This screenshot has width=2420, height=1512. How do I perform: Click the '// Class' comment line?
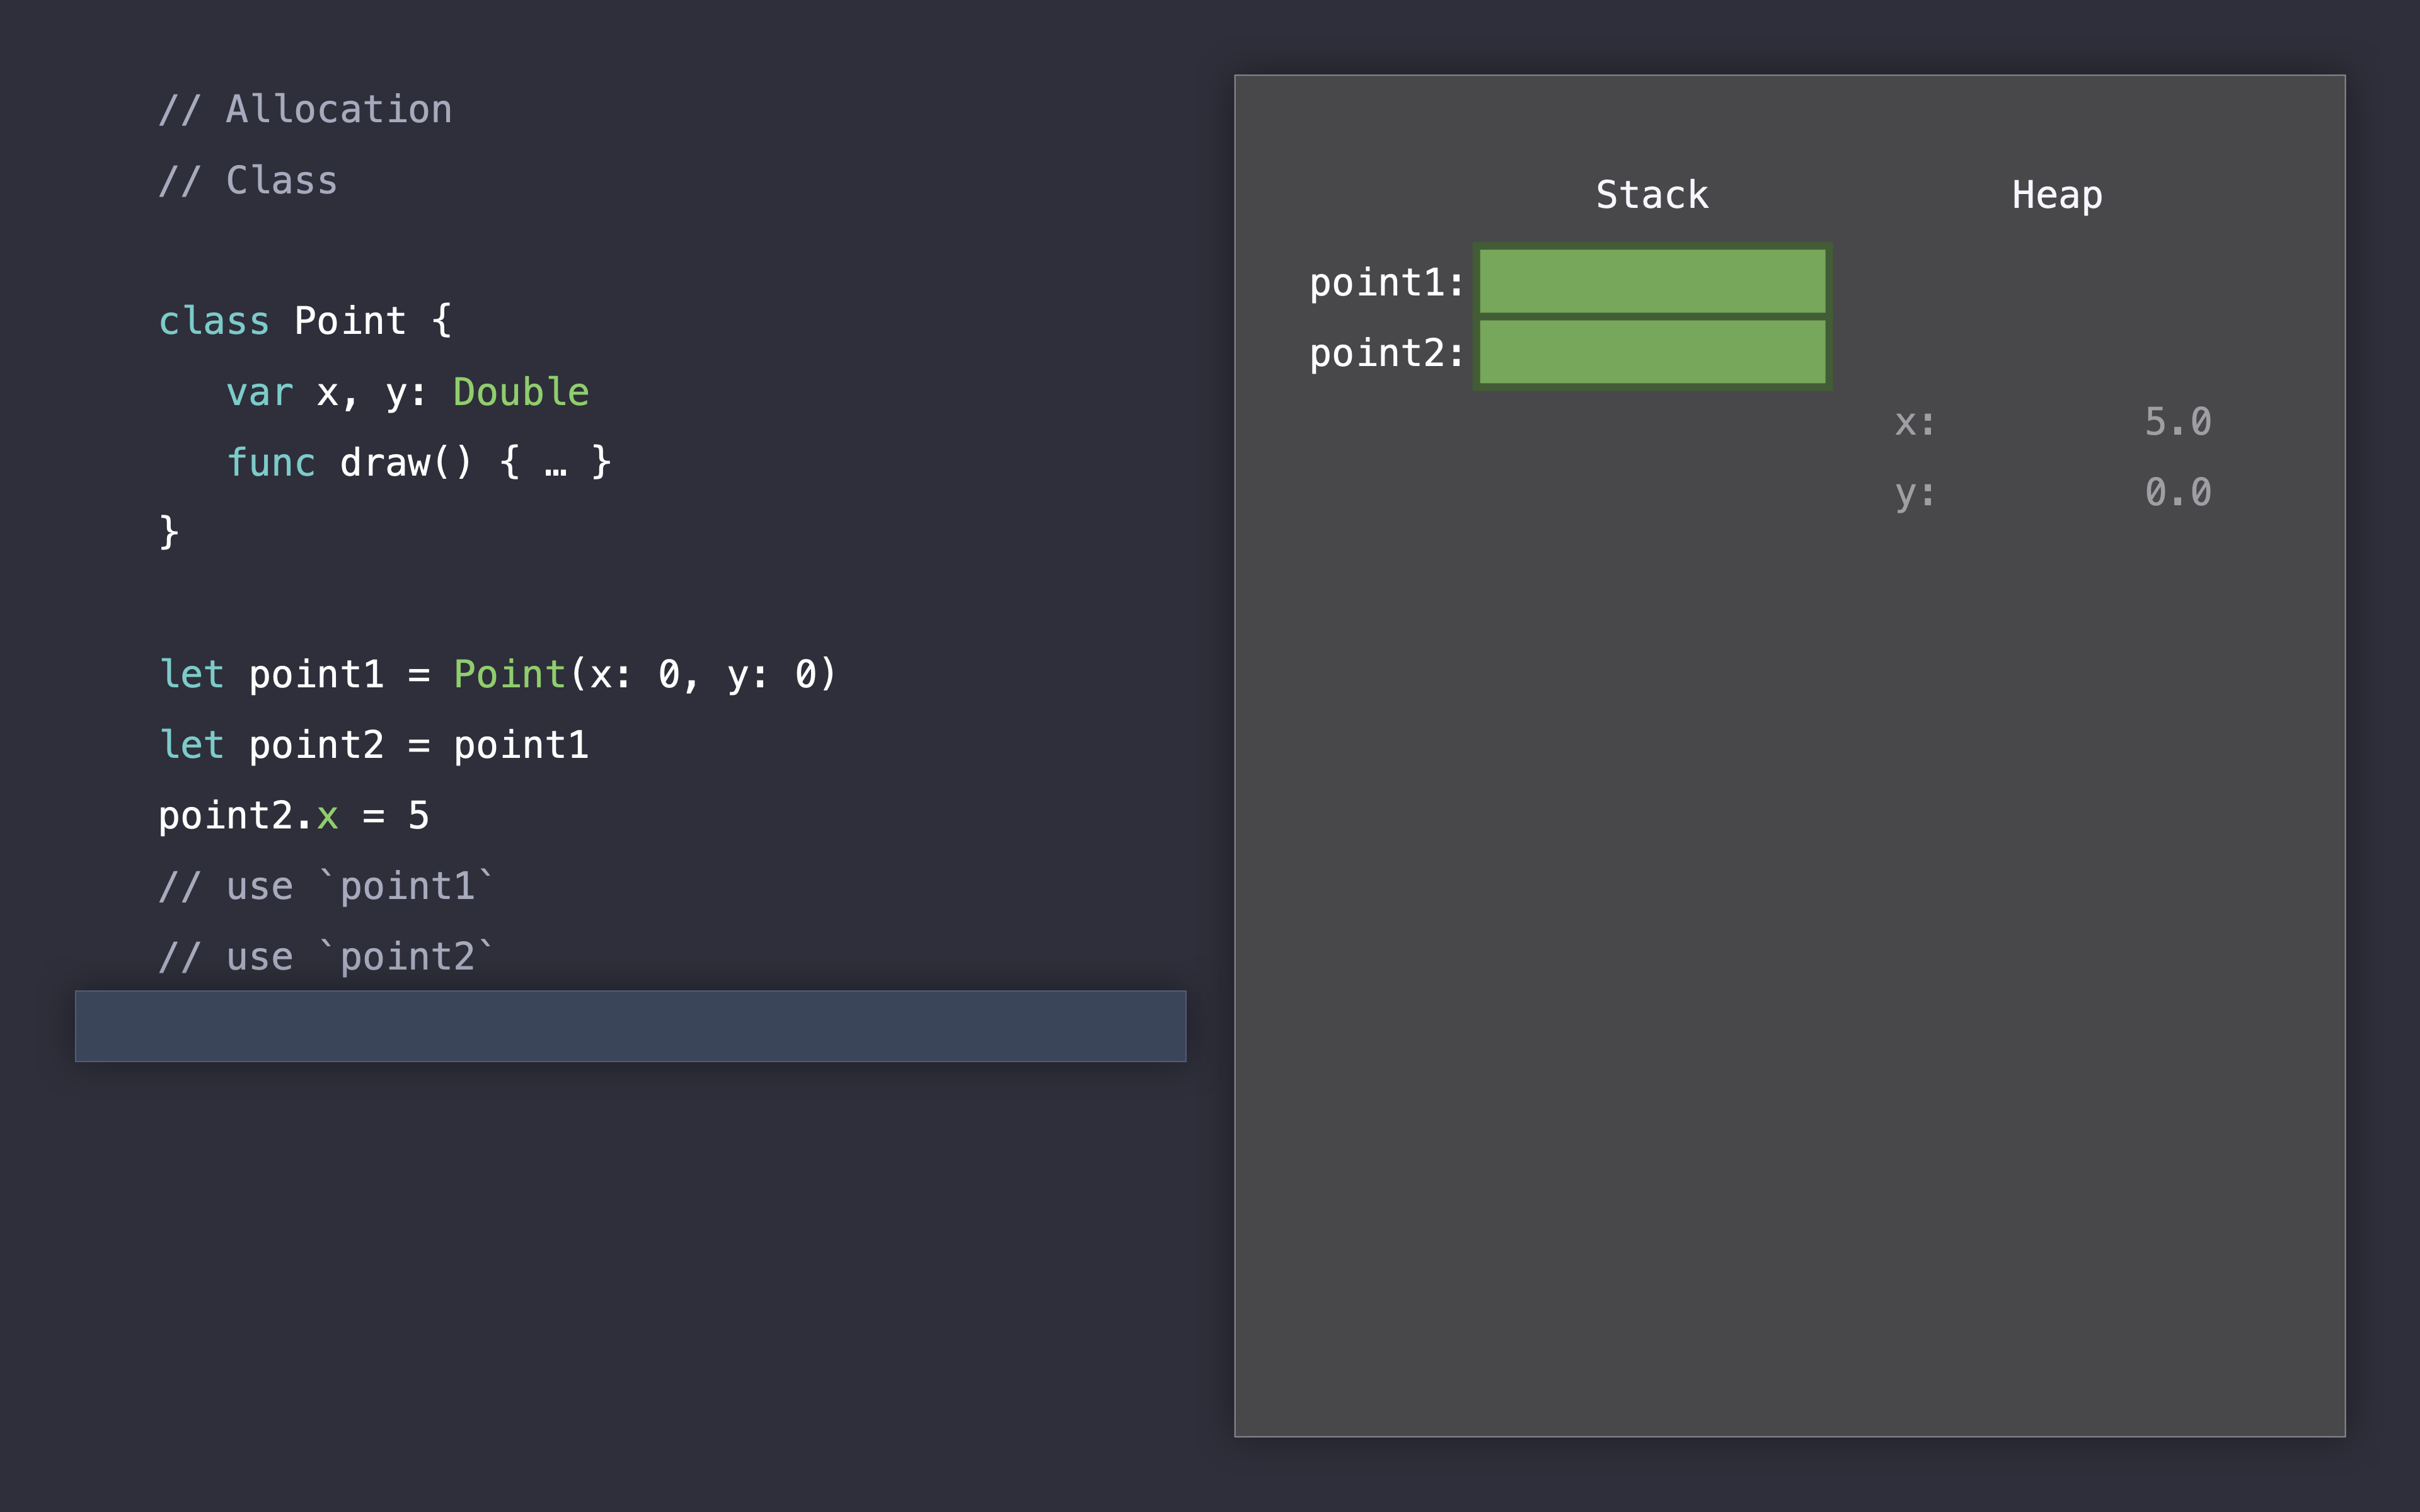(x=248, y=180)
